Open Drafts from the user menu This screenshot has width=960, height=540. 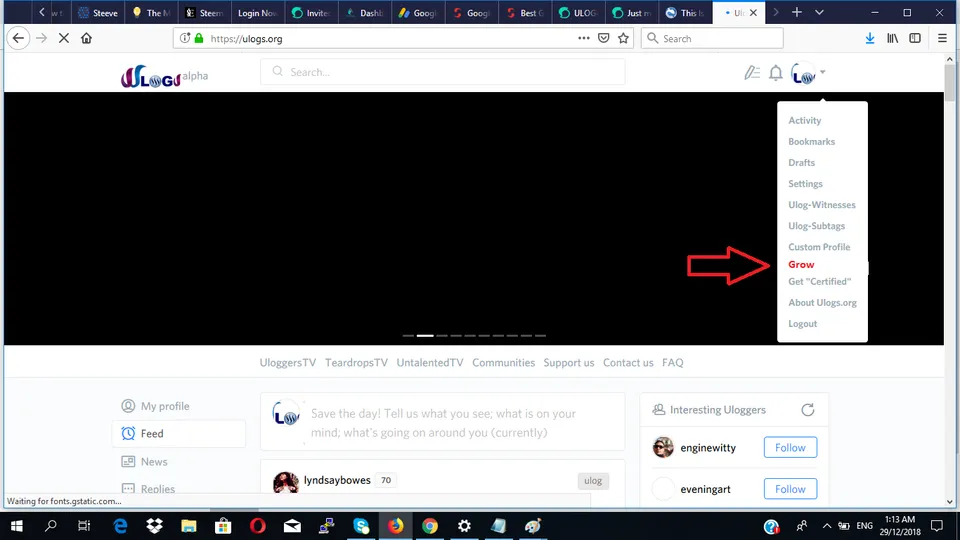(801, 163)
